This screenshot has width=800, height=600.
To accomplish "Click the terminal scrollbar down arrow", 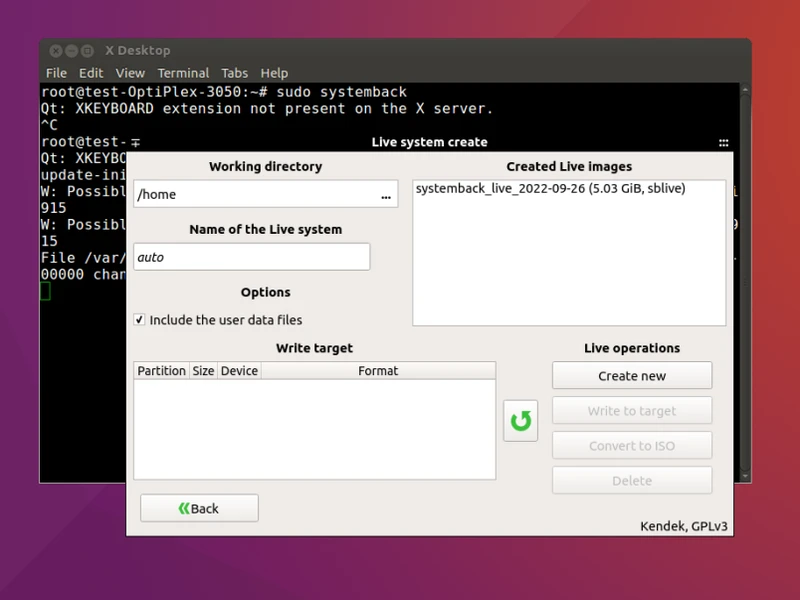I will (x=745, y=477).
